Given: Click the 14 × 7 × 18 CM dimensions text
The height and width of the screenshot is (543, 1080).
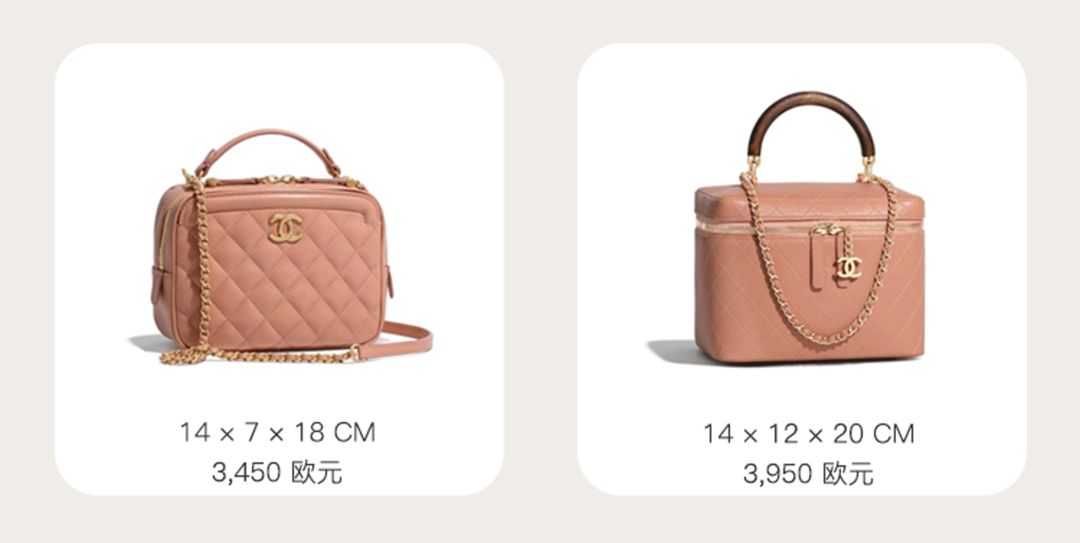Looking at the screenshot, I should tap(278, 433).
